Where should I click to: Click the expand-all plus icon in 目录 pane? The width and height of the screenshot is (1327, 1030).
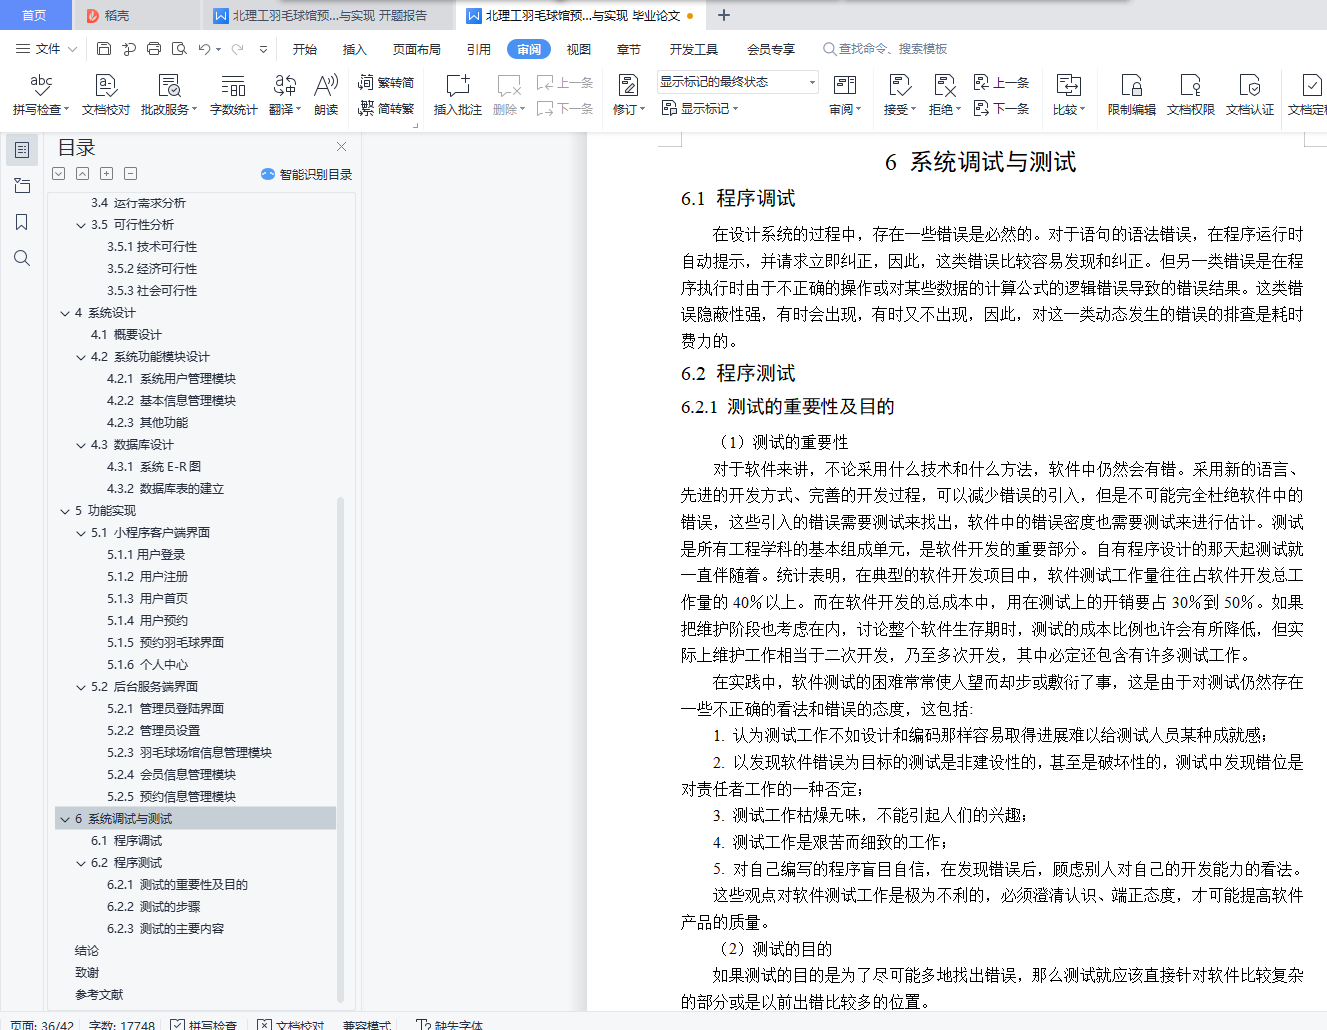(107, 173)
